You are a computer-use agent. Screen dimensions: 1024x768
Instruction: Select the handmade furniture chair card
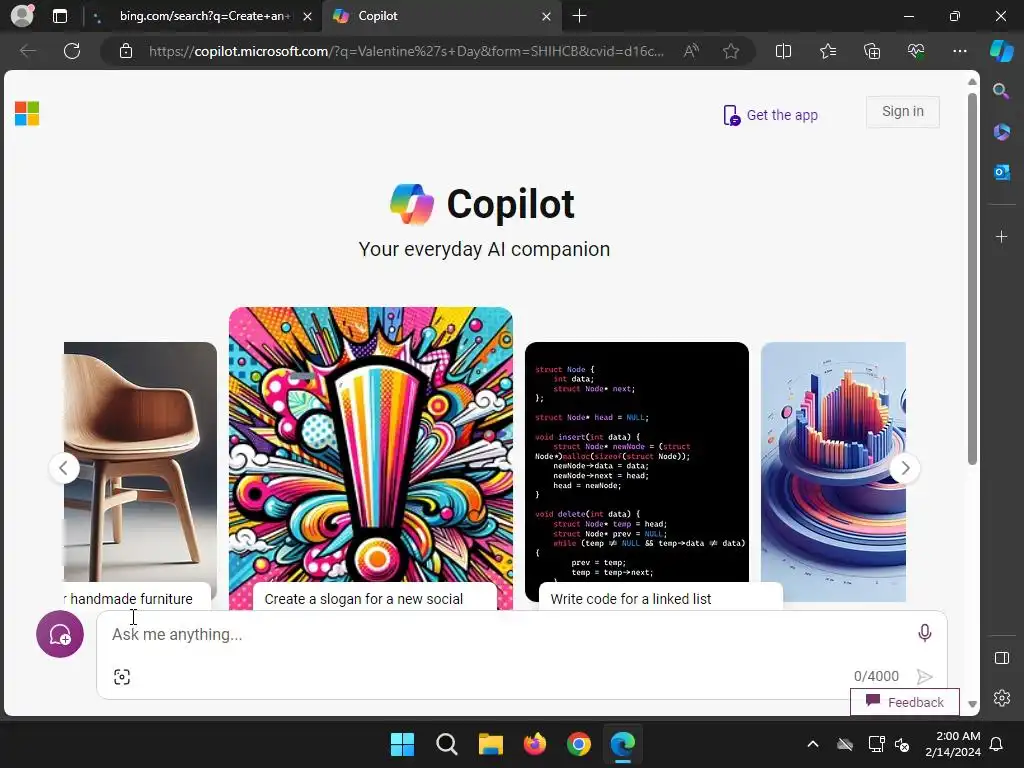pyautogui.click(x=140, y=475)
